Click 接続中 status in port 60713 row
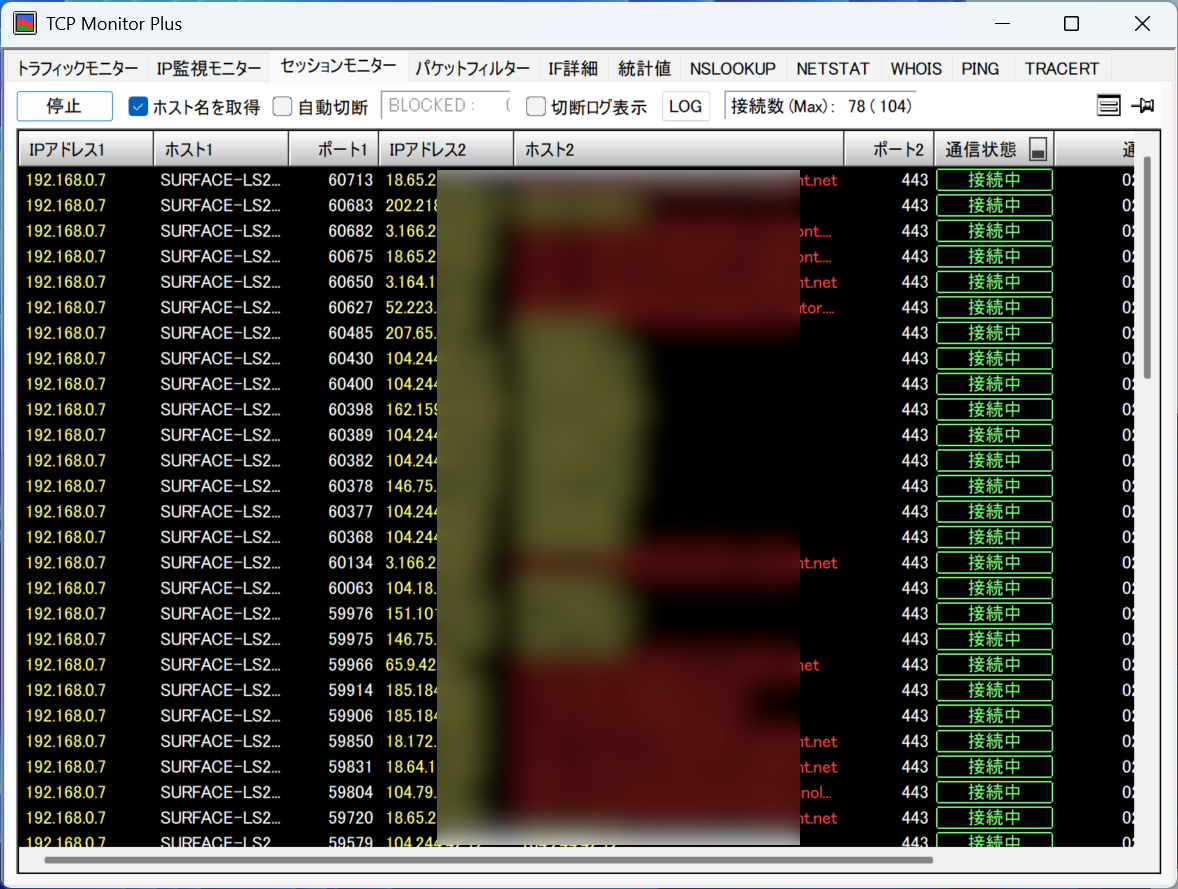Viewport: 1178px width, 889px height. pos(994,180)
